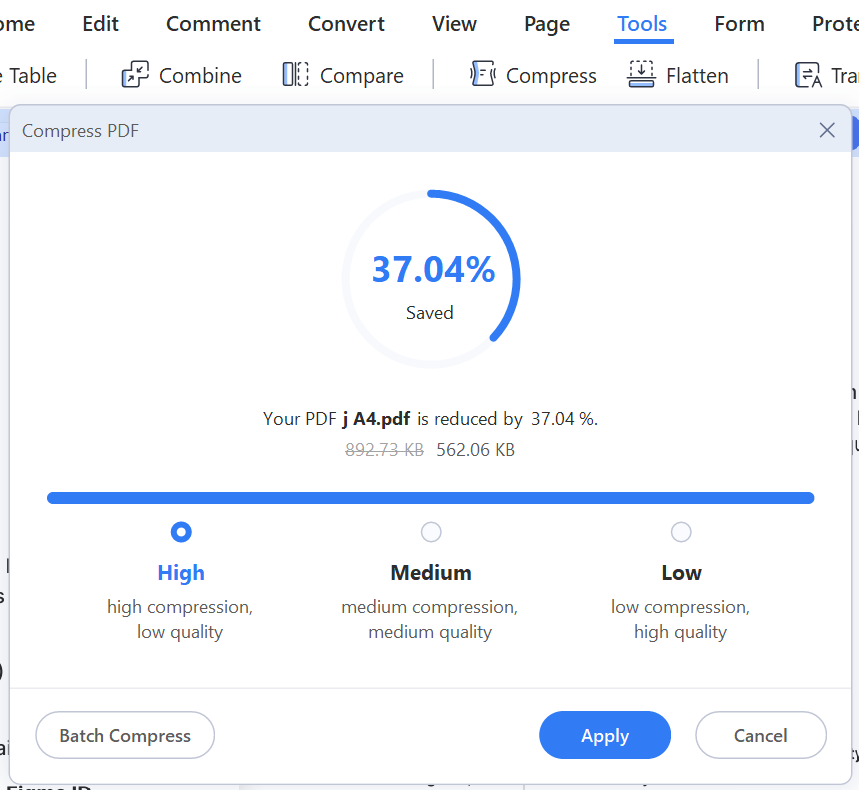This screenshot has height=790, width=859.
Task: Go to the Page tab
Action: tap(547, 24)
